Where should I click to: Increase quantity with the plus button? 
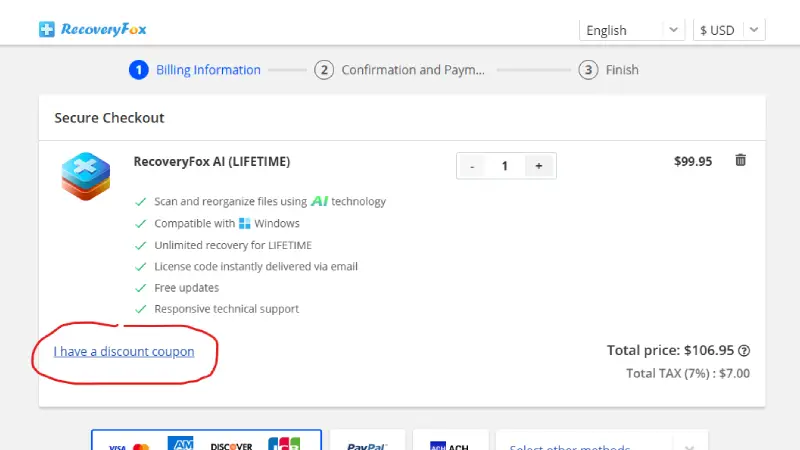tap(539, 166)
